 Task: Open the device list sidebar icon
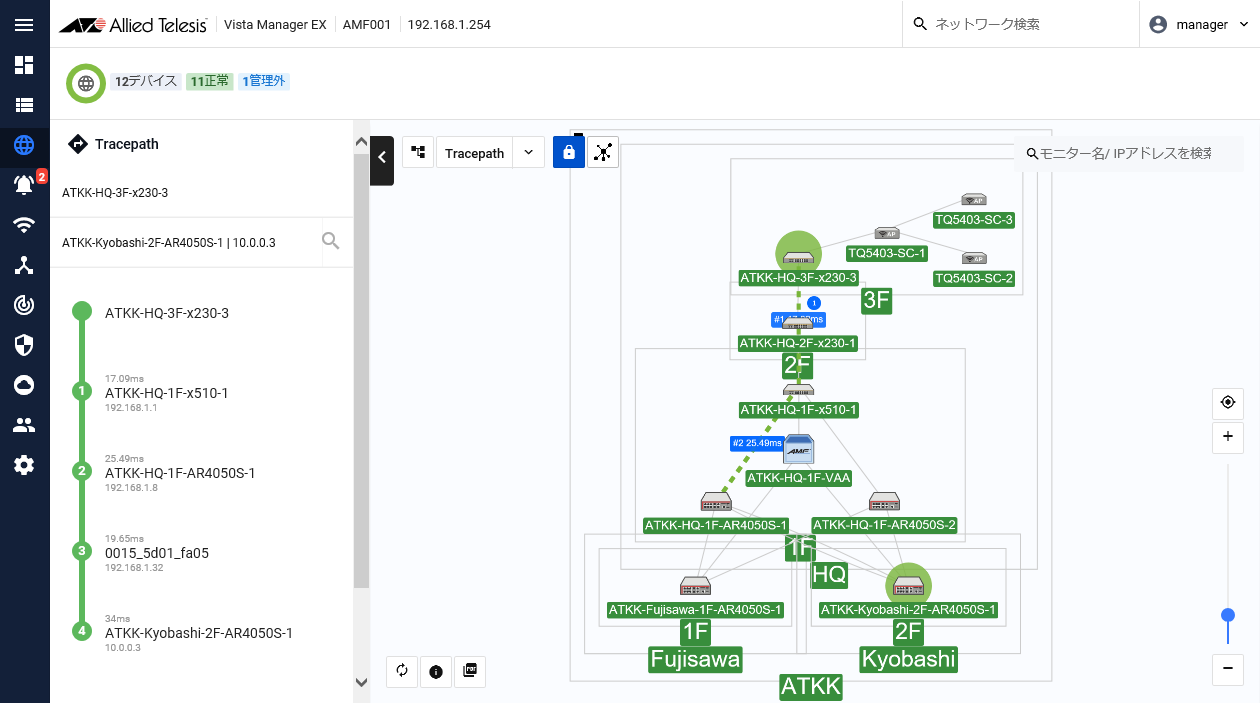point(24,105)
